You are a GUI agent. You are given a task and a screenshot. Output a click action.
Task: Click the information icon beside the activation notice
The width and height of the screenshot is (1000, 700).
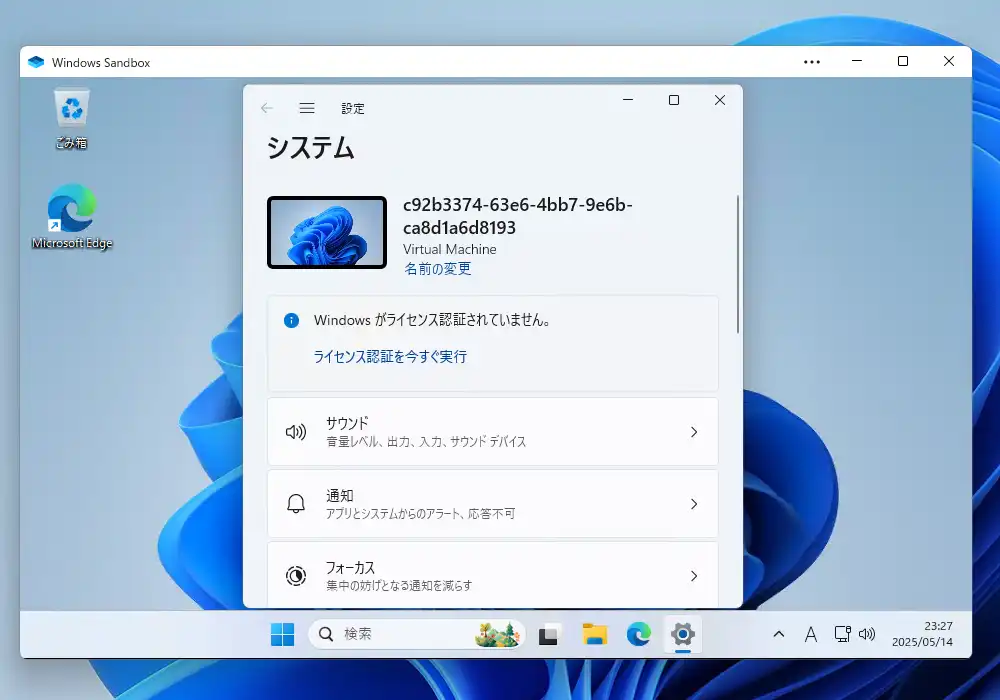coord(291,320)
